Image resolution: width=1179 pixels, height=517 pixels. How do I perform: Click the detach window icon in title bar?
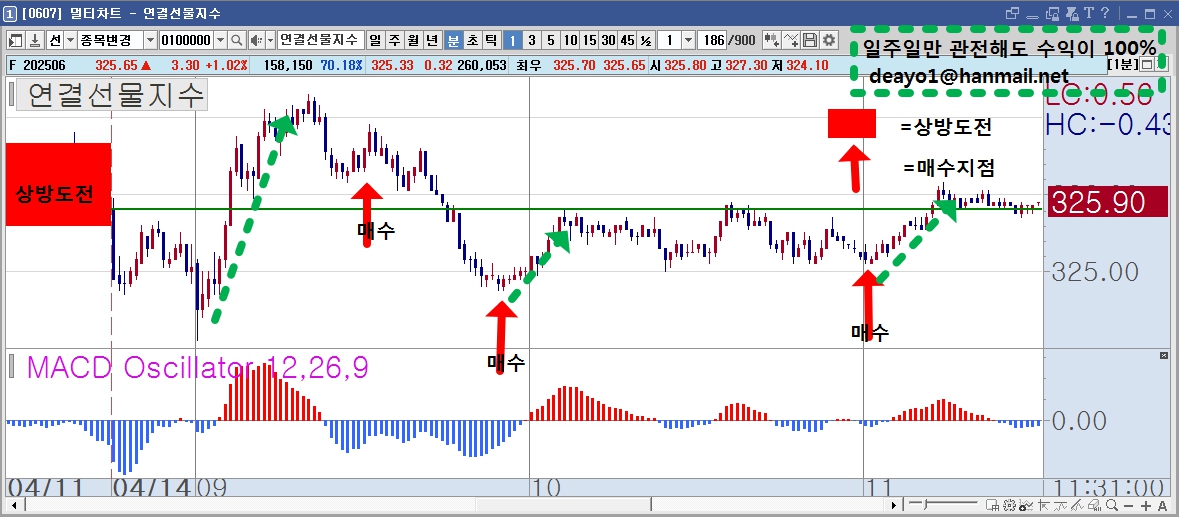click(1012, 14)
